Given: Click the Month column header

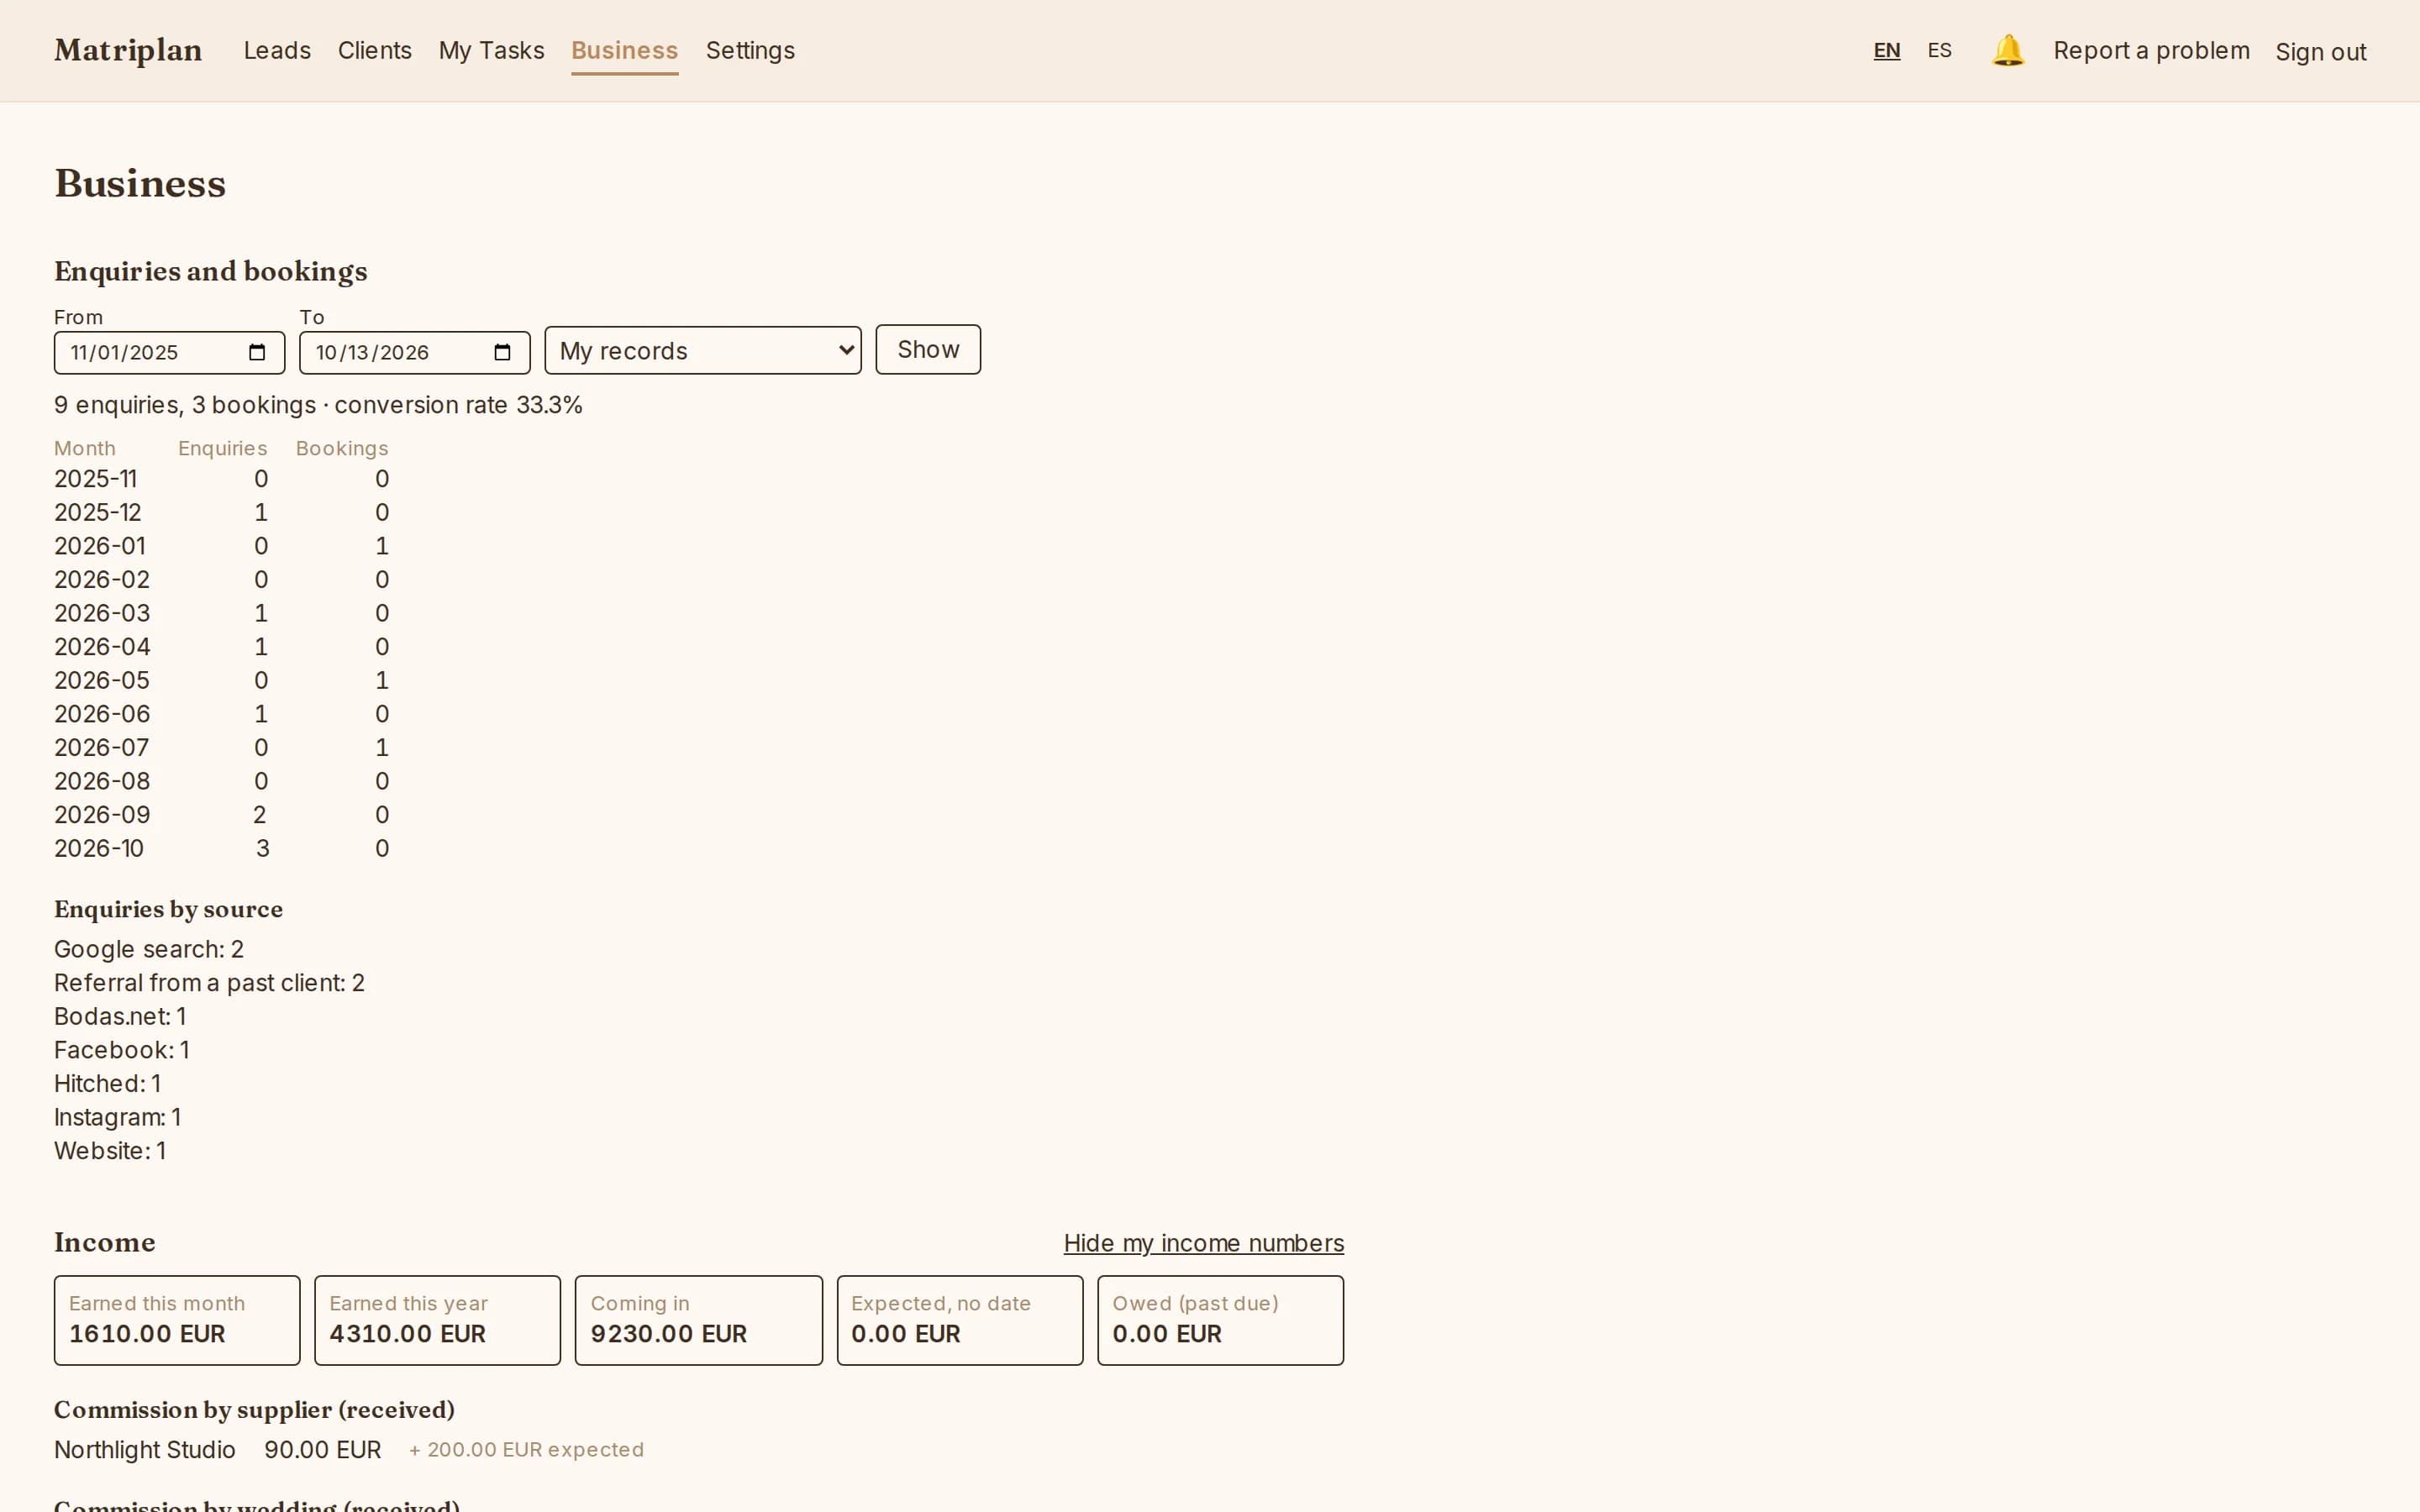Looking at the screenshot, I should [85, 448].
